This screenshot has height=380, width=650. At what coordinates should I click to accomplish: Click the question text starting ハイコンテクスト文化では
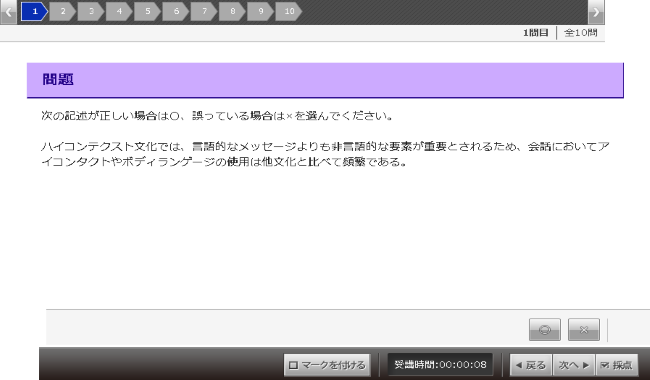coord(325,154)
